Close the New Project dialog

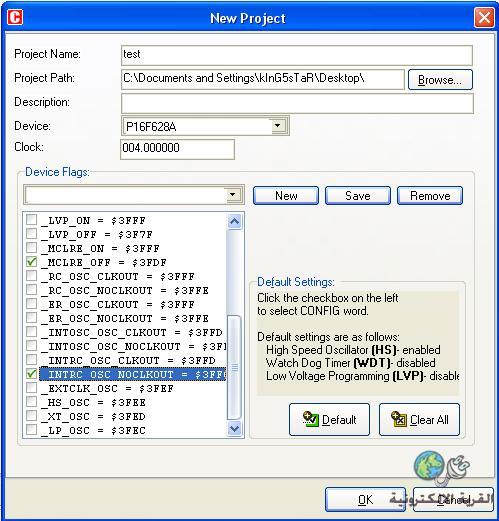[484, 17]
